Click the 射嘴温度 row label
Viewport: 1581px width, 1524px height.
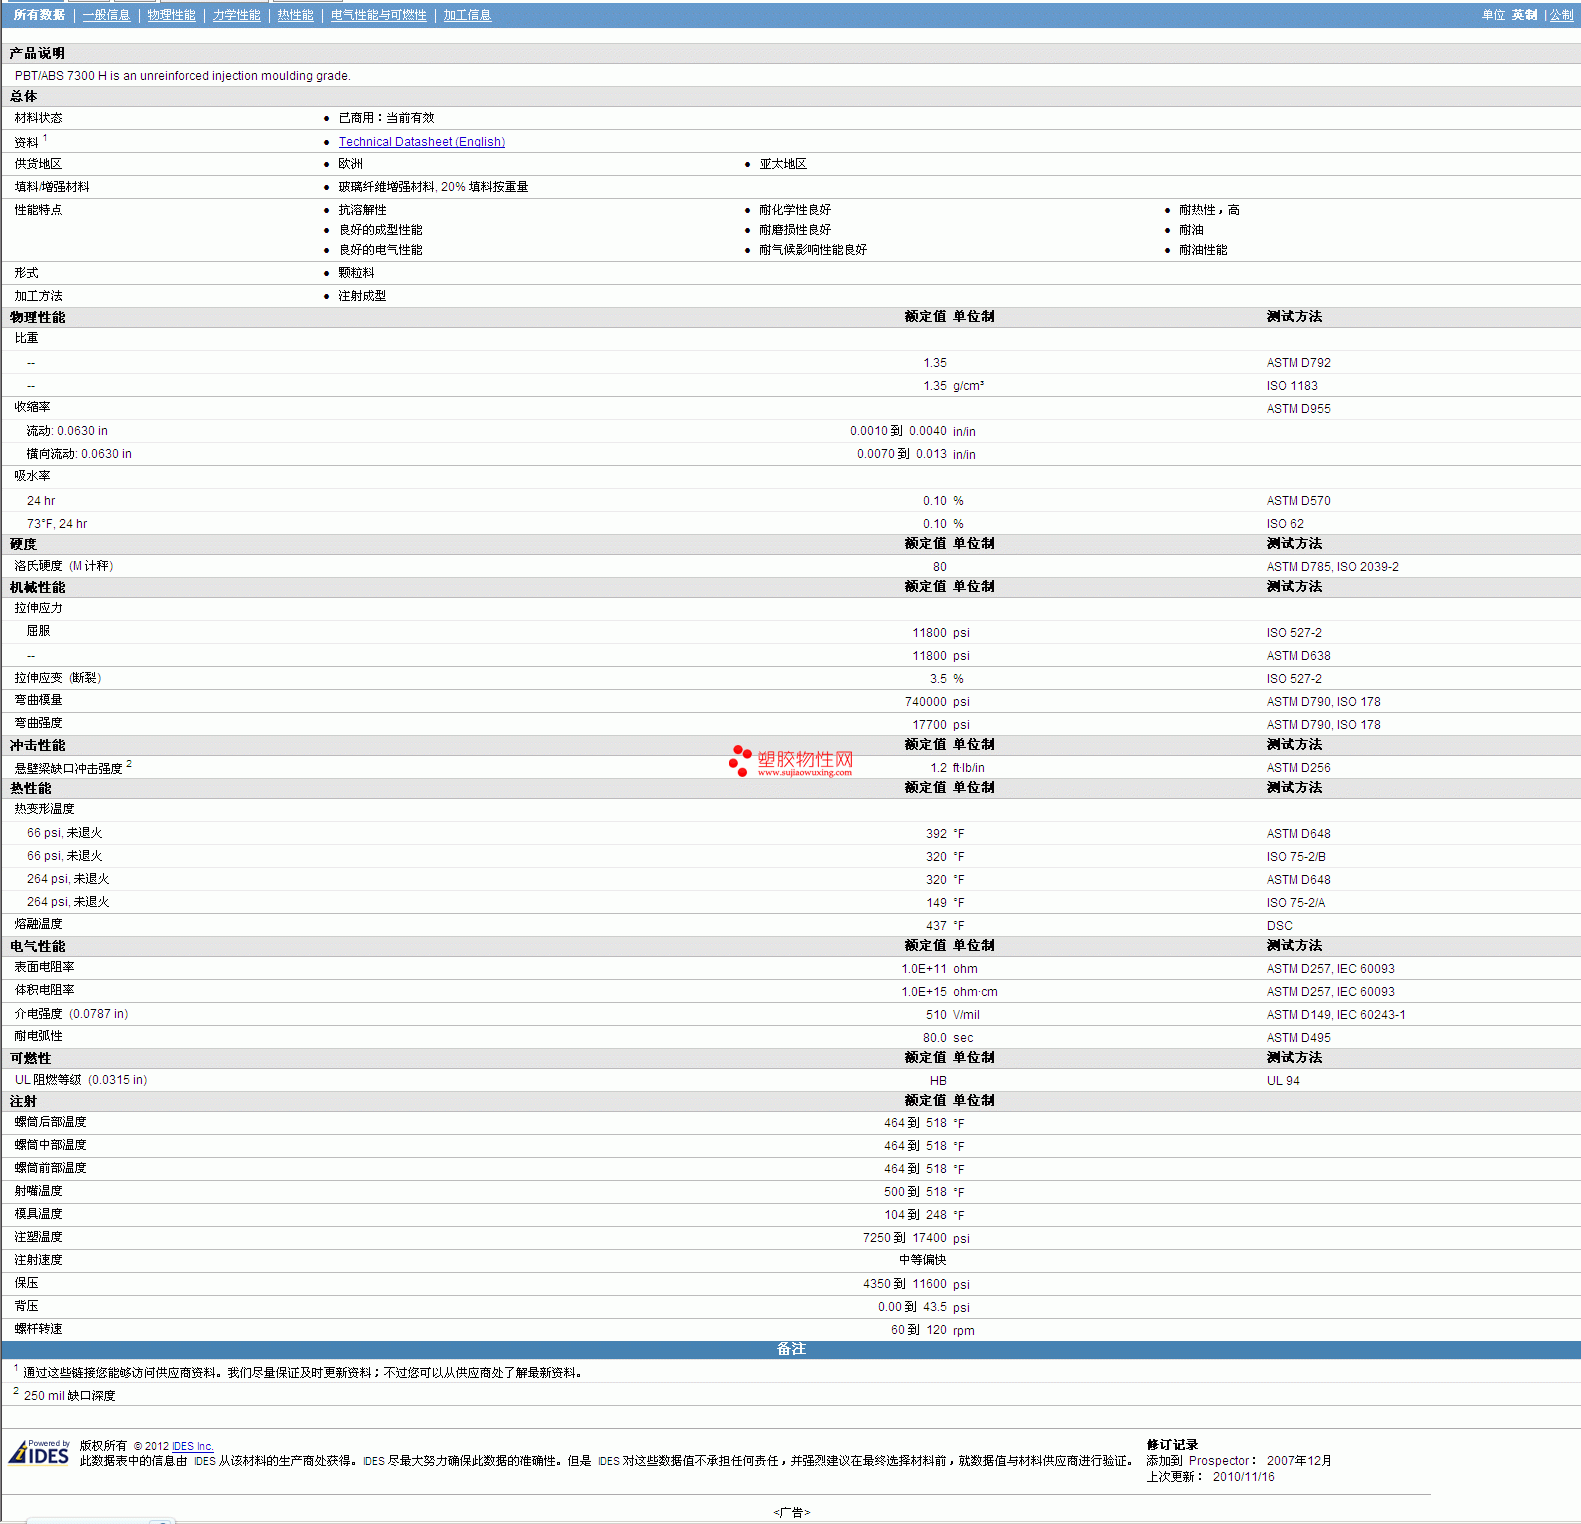tap(39, 1191)
